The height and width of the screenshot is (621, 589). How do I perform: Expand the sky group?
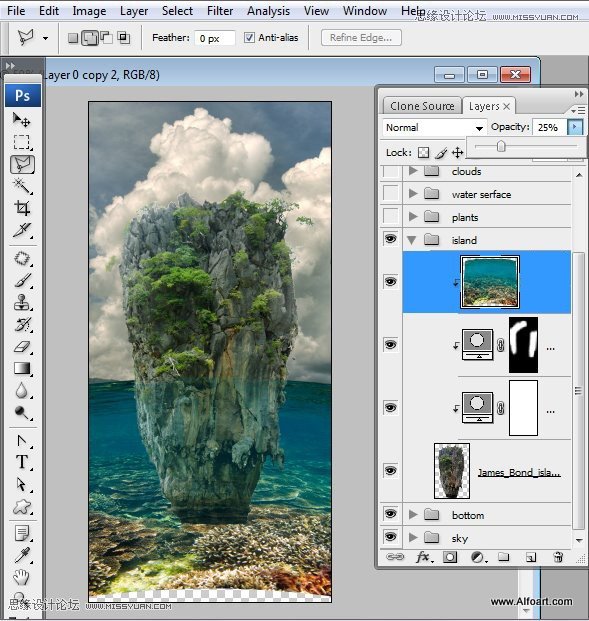pyautogui.click(x=413, y=537)
